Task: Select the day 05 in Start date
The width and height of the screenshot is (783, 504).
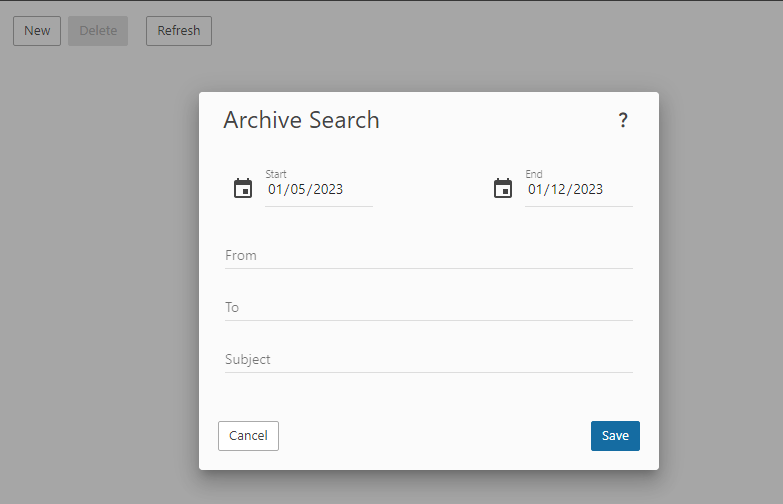Action: pos(298,189)
